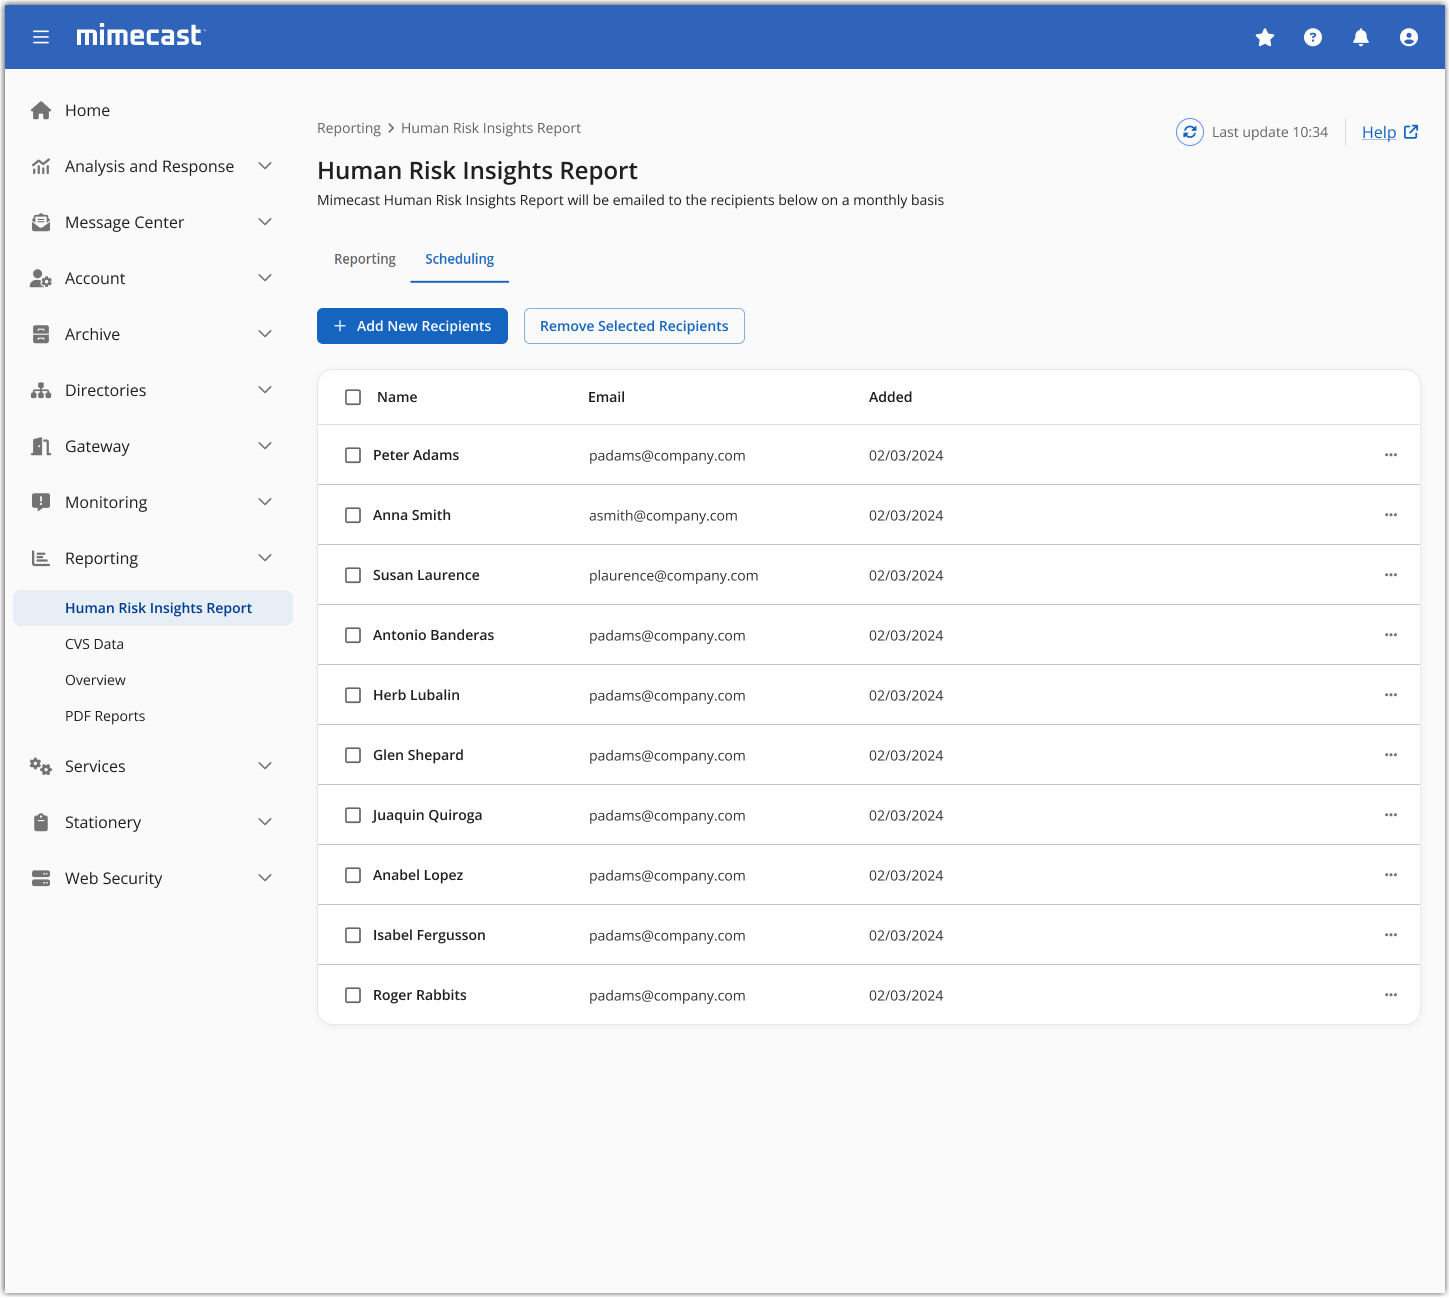
Task: Click the Reporting breadcrumb link
Action: (x=348, y=128)
